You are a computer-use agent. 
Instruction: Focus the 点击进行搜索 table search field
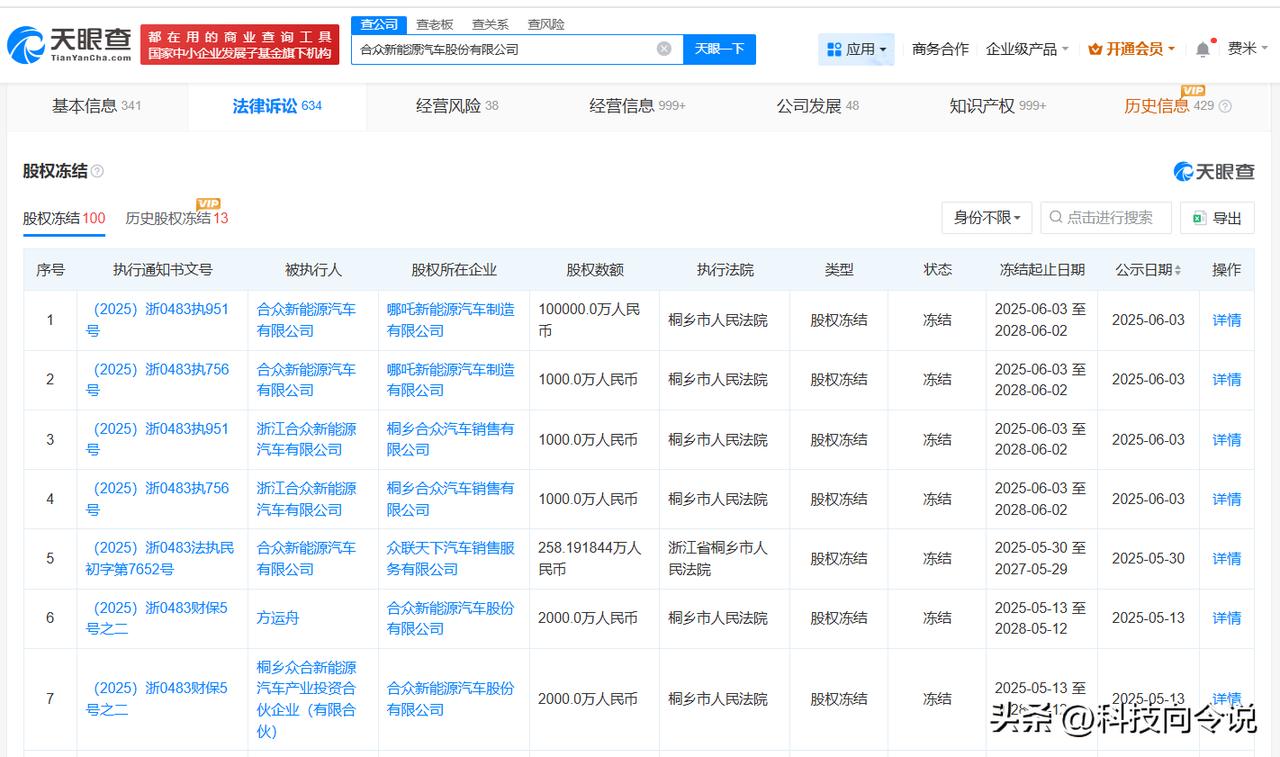[1106, 217]
